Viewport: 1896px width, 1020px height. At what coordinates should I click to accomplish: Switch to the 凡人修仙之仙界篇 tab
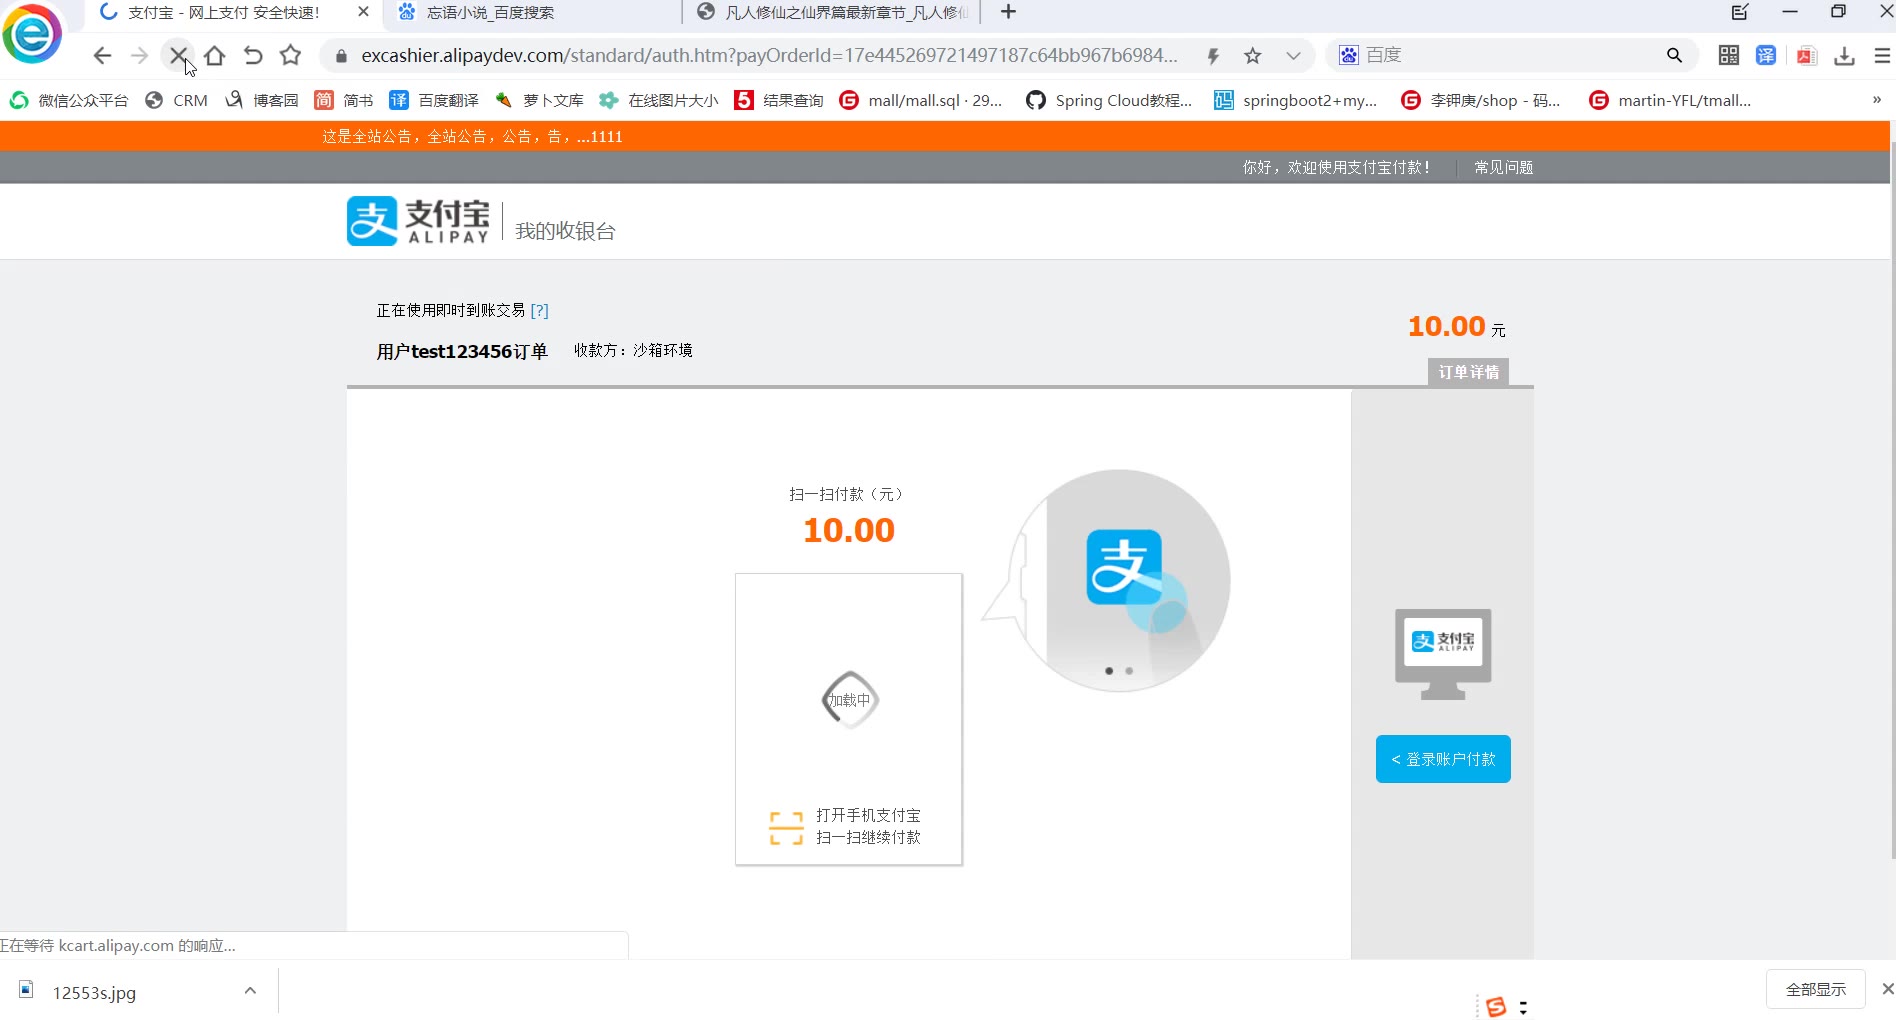tap(833, 13)
